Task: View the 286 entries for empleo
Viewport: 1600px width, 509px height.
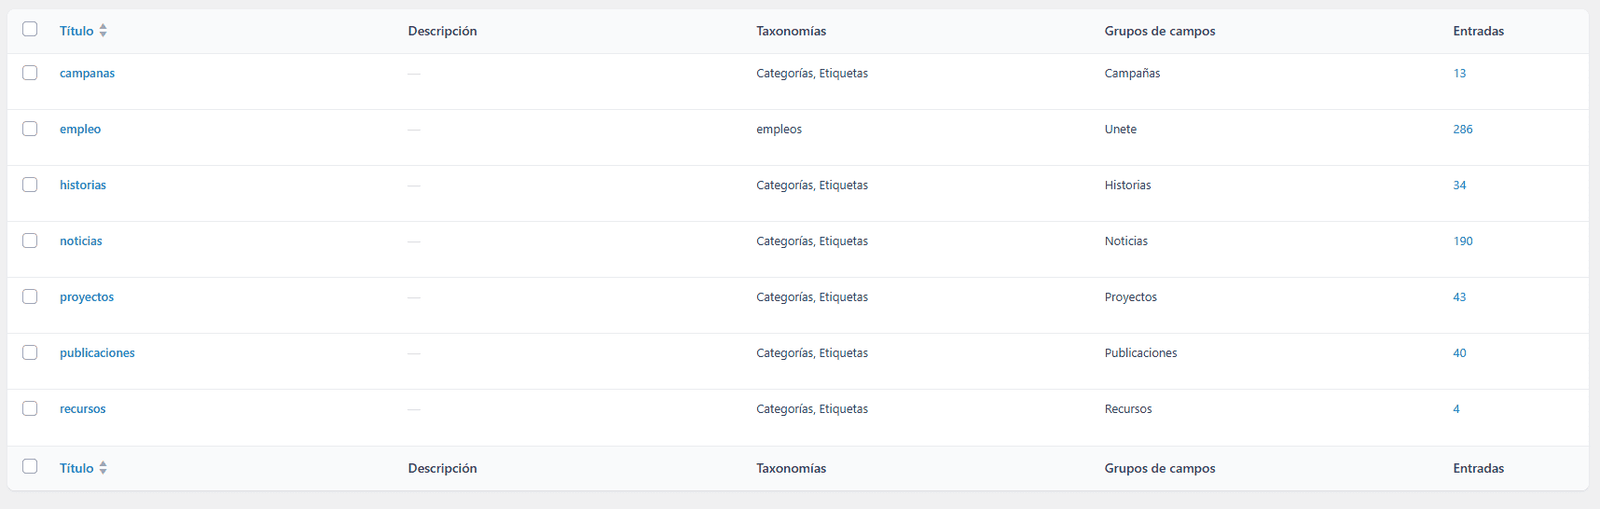Action: [1462, 129]
